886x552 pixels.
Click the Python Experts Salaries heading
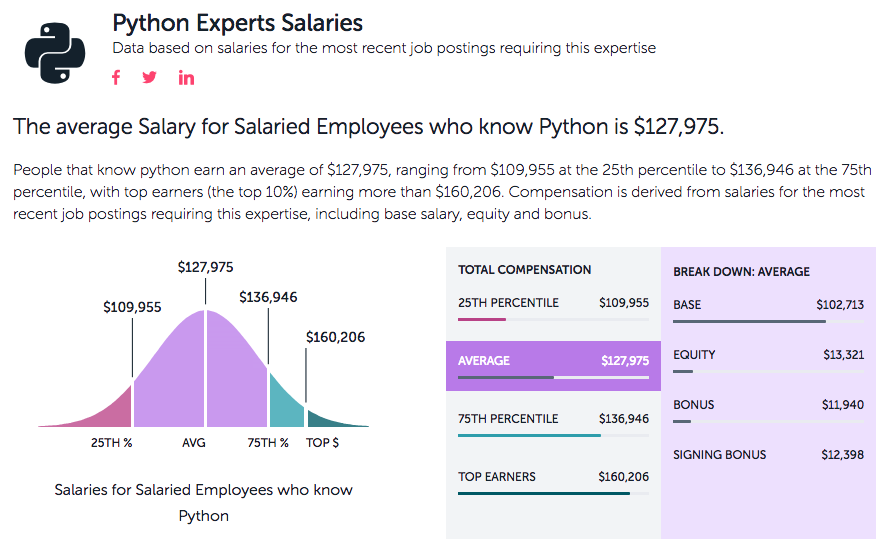click(x=237, y=22)
